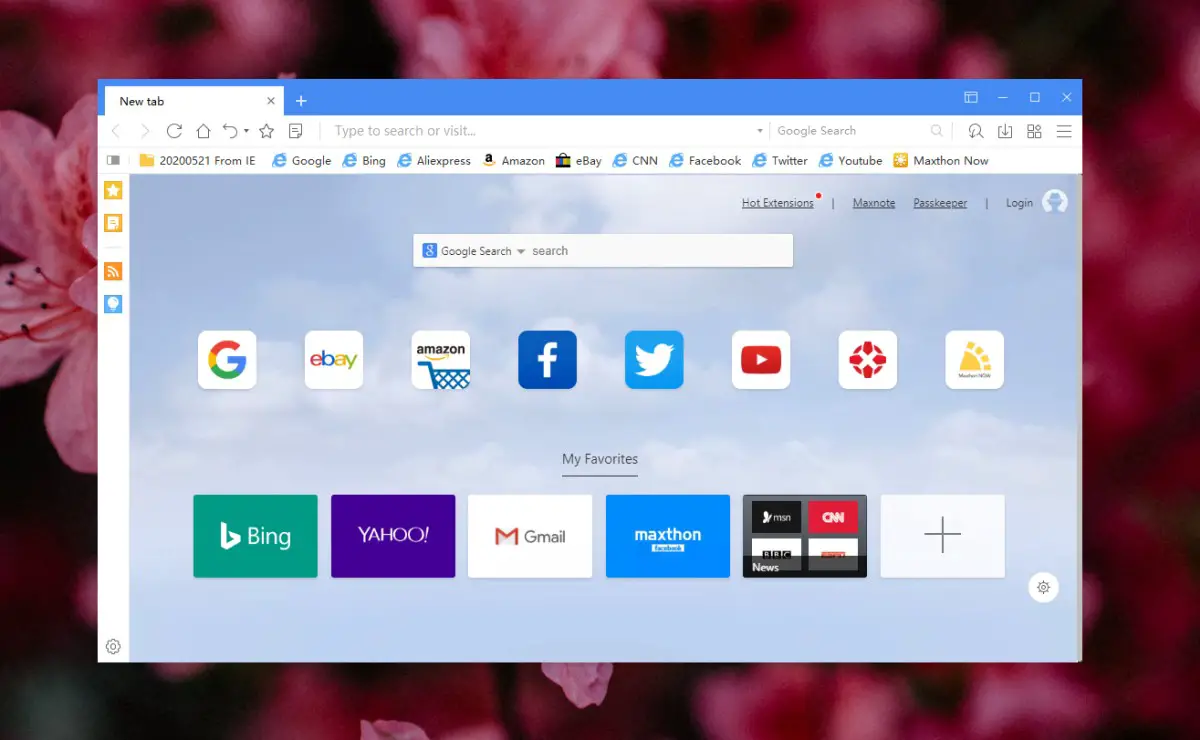Click the undo closed tab icon
The image size is (1200, 740).
point(230,131)
